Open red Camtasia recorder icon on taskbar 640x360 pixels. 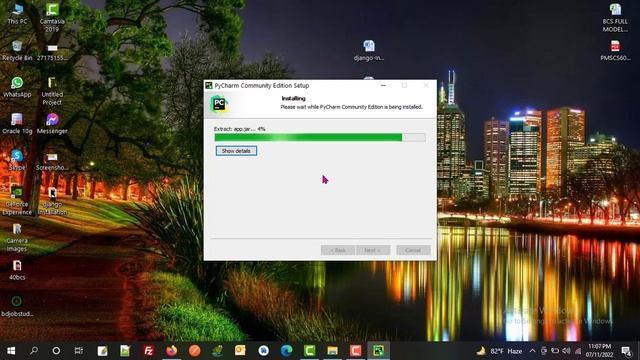[356, 351]
